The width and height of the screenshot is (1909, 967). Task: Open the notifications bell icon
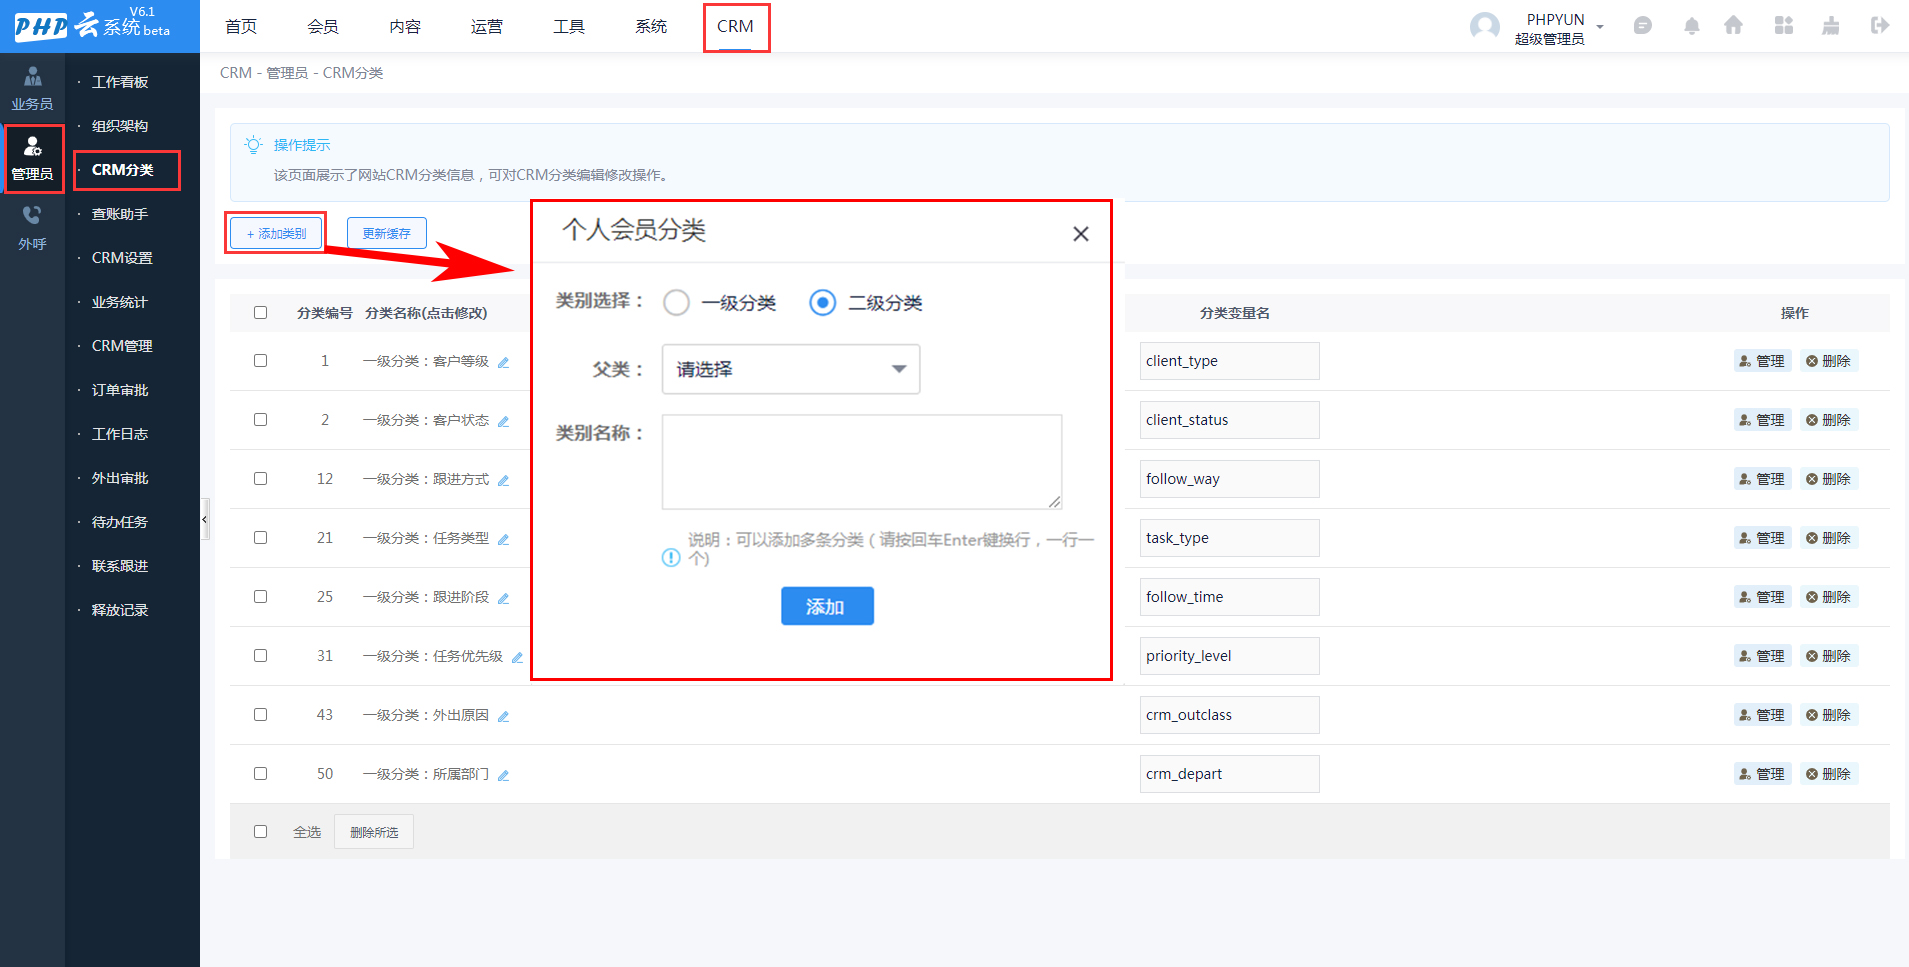coord(1691,26)
